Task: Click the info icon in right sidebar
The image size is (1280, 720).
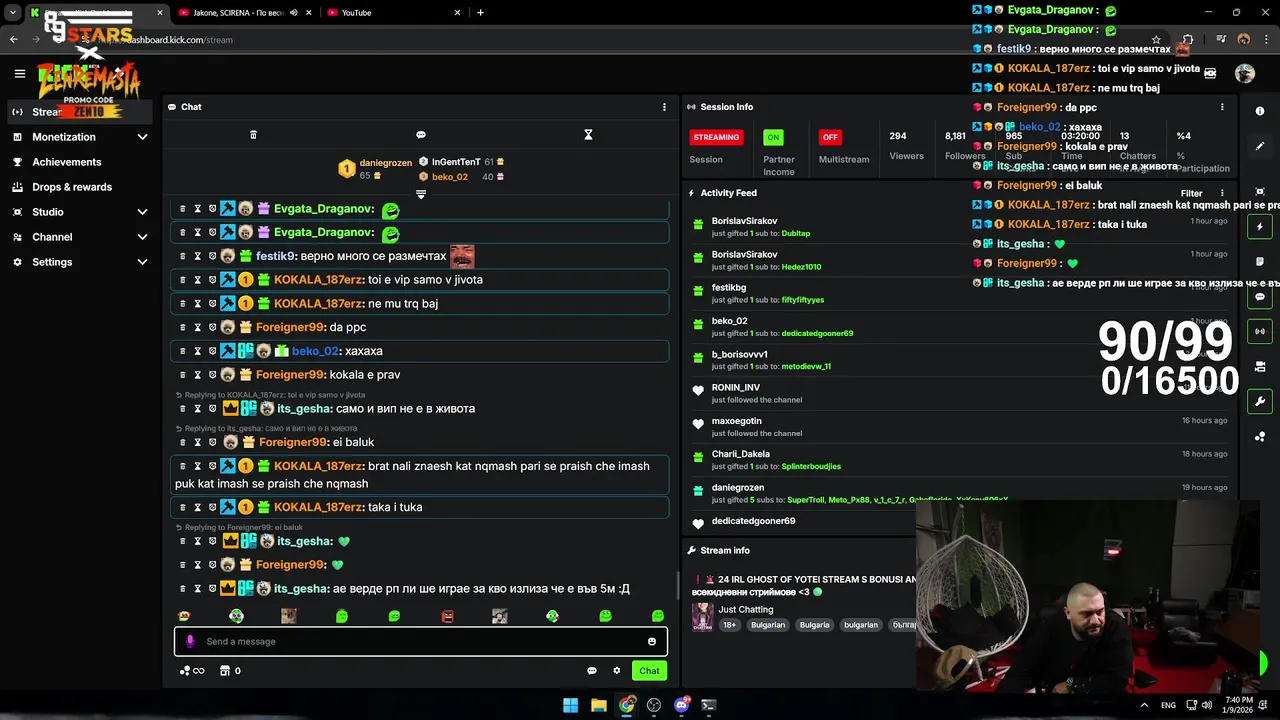Action: [x=1260, y=111]
